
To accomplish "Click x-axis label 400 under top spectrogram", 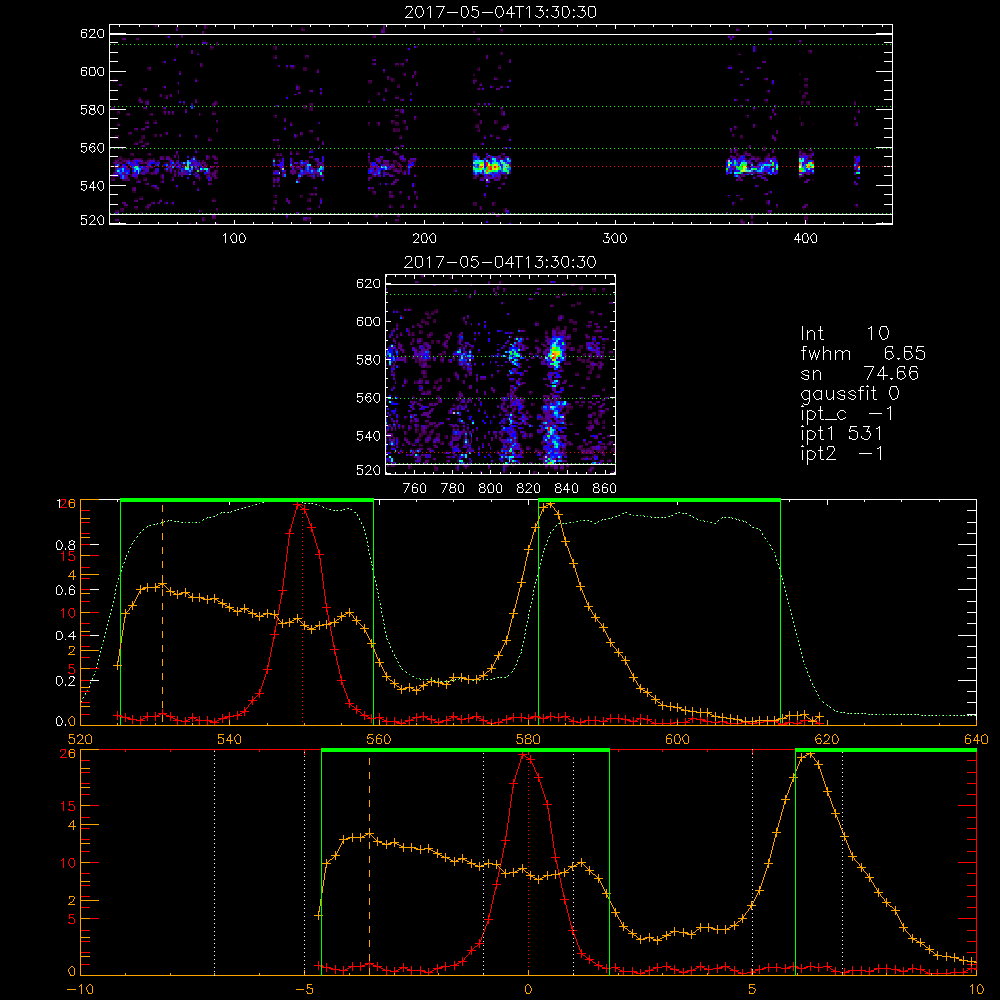I will click(x=805, y=239).
